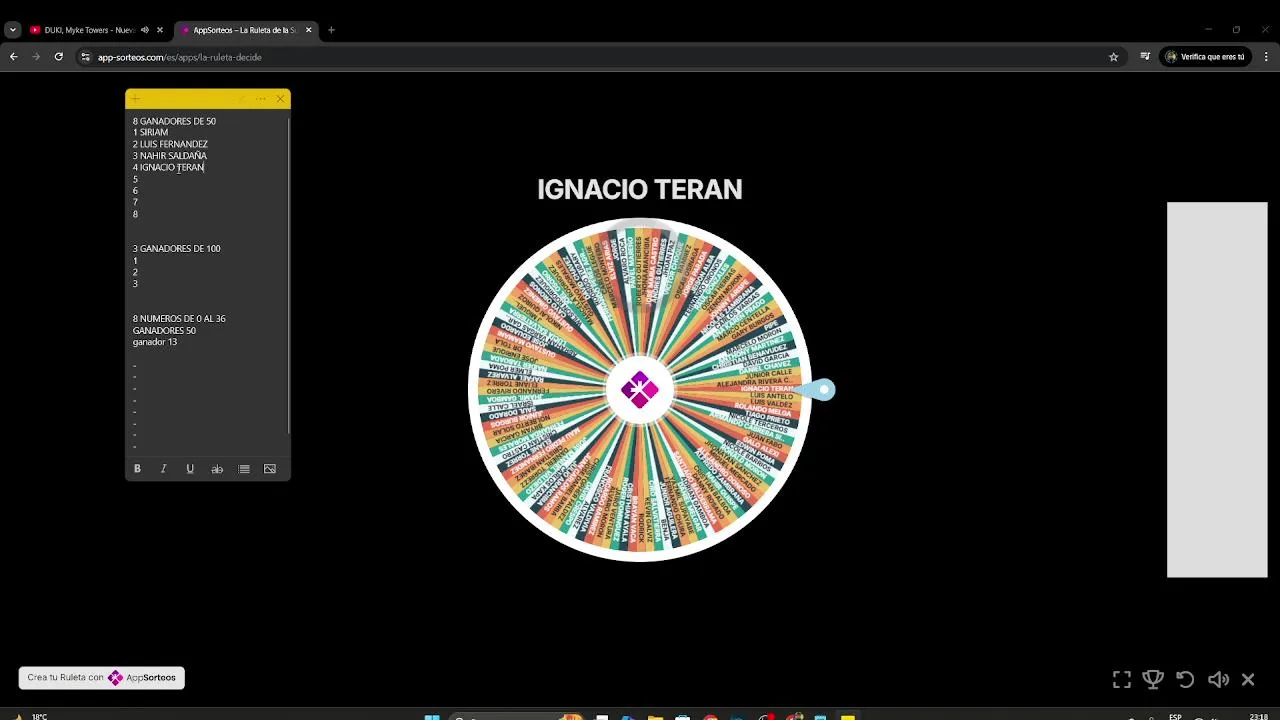Click the '3 NAHIR SALDAÑA' note line
1280x720 pixels.
(170, 156)
